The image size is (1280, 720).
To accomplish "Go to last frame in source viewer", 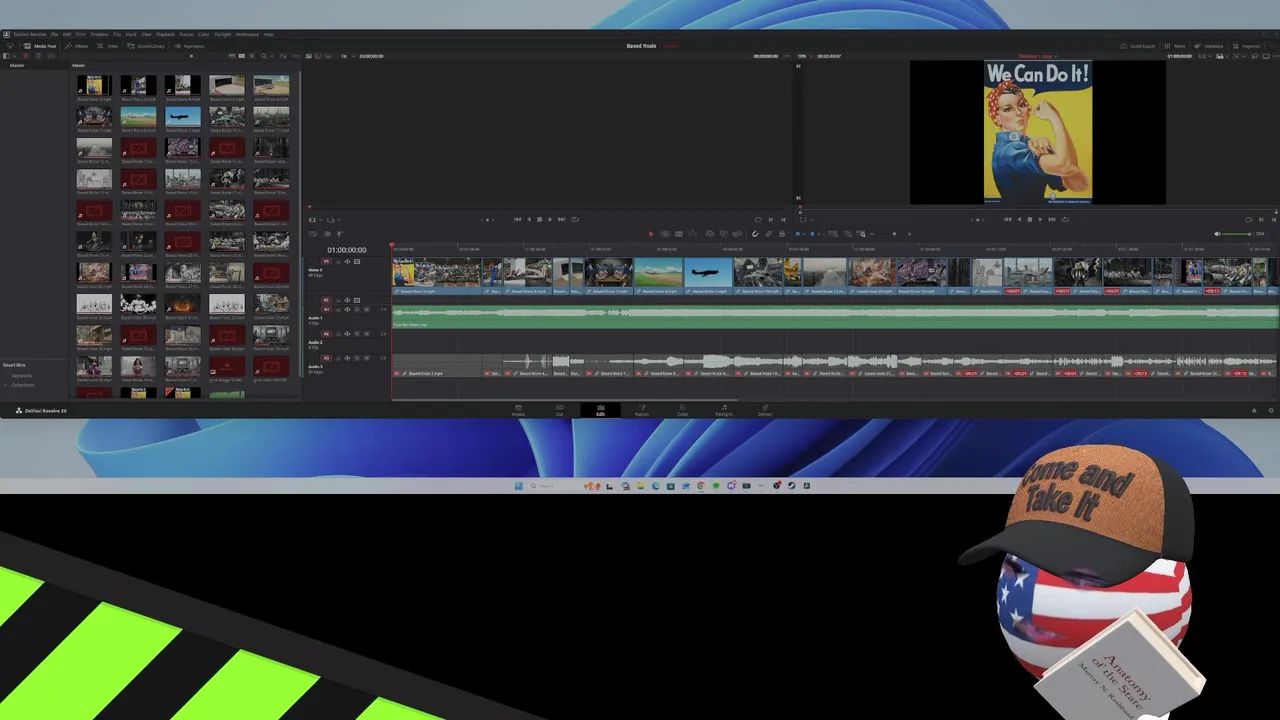I will (562, 219).
